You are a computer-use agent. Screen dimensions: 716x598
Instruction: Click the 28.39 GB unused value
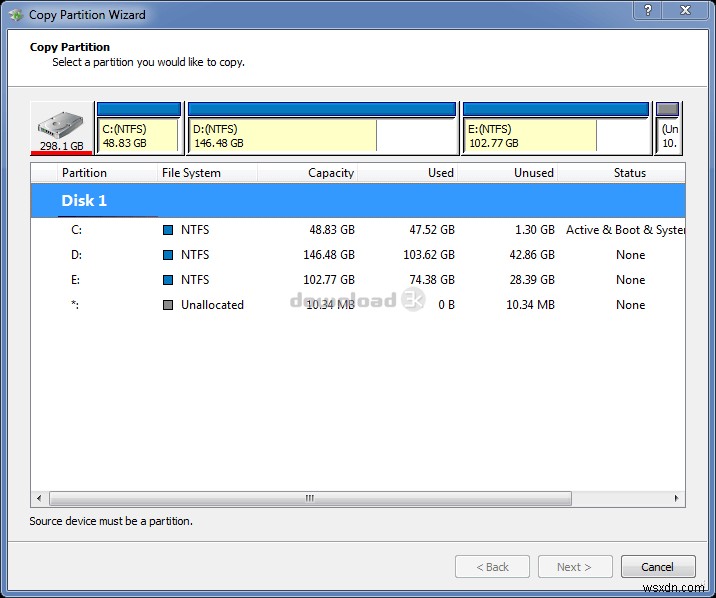[532, 280]
